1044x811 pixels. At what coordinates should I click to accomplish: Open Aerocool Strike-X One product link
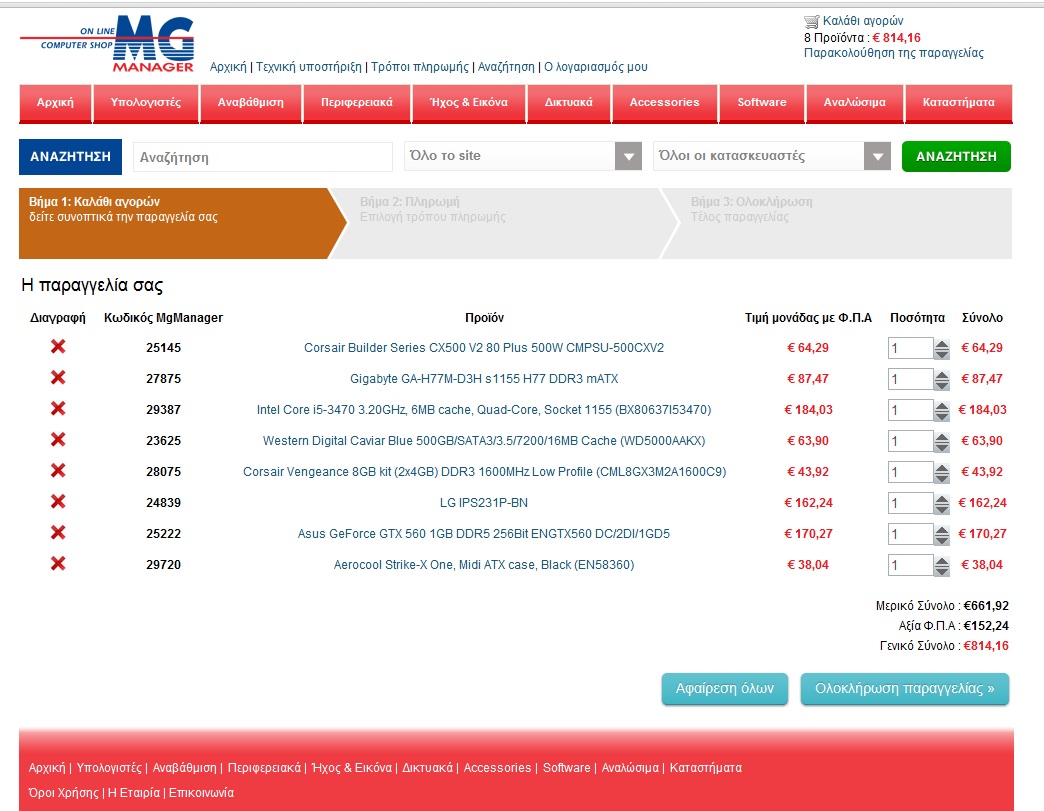click(484, 565)
